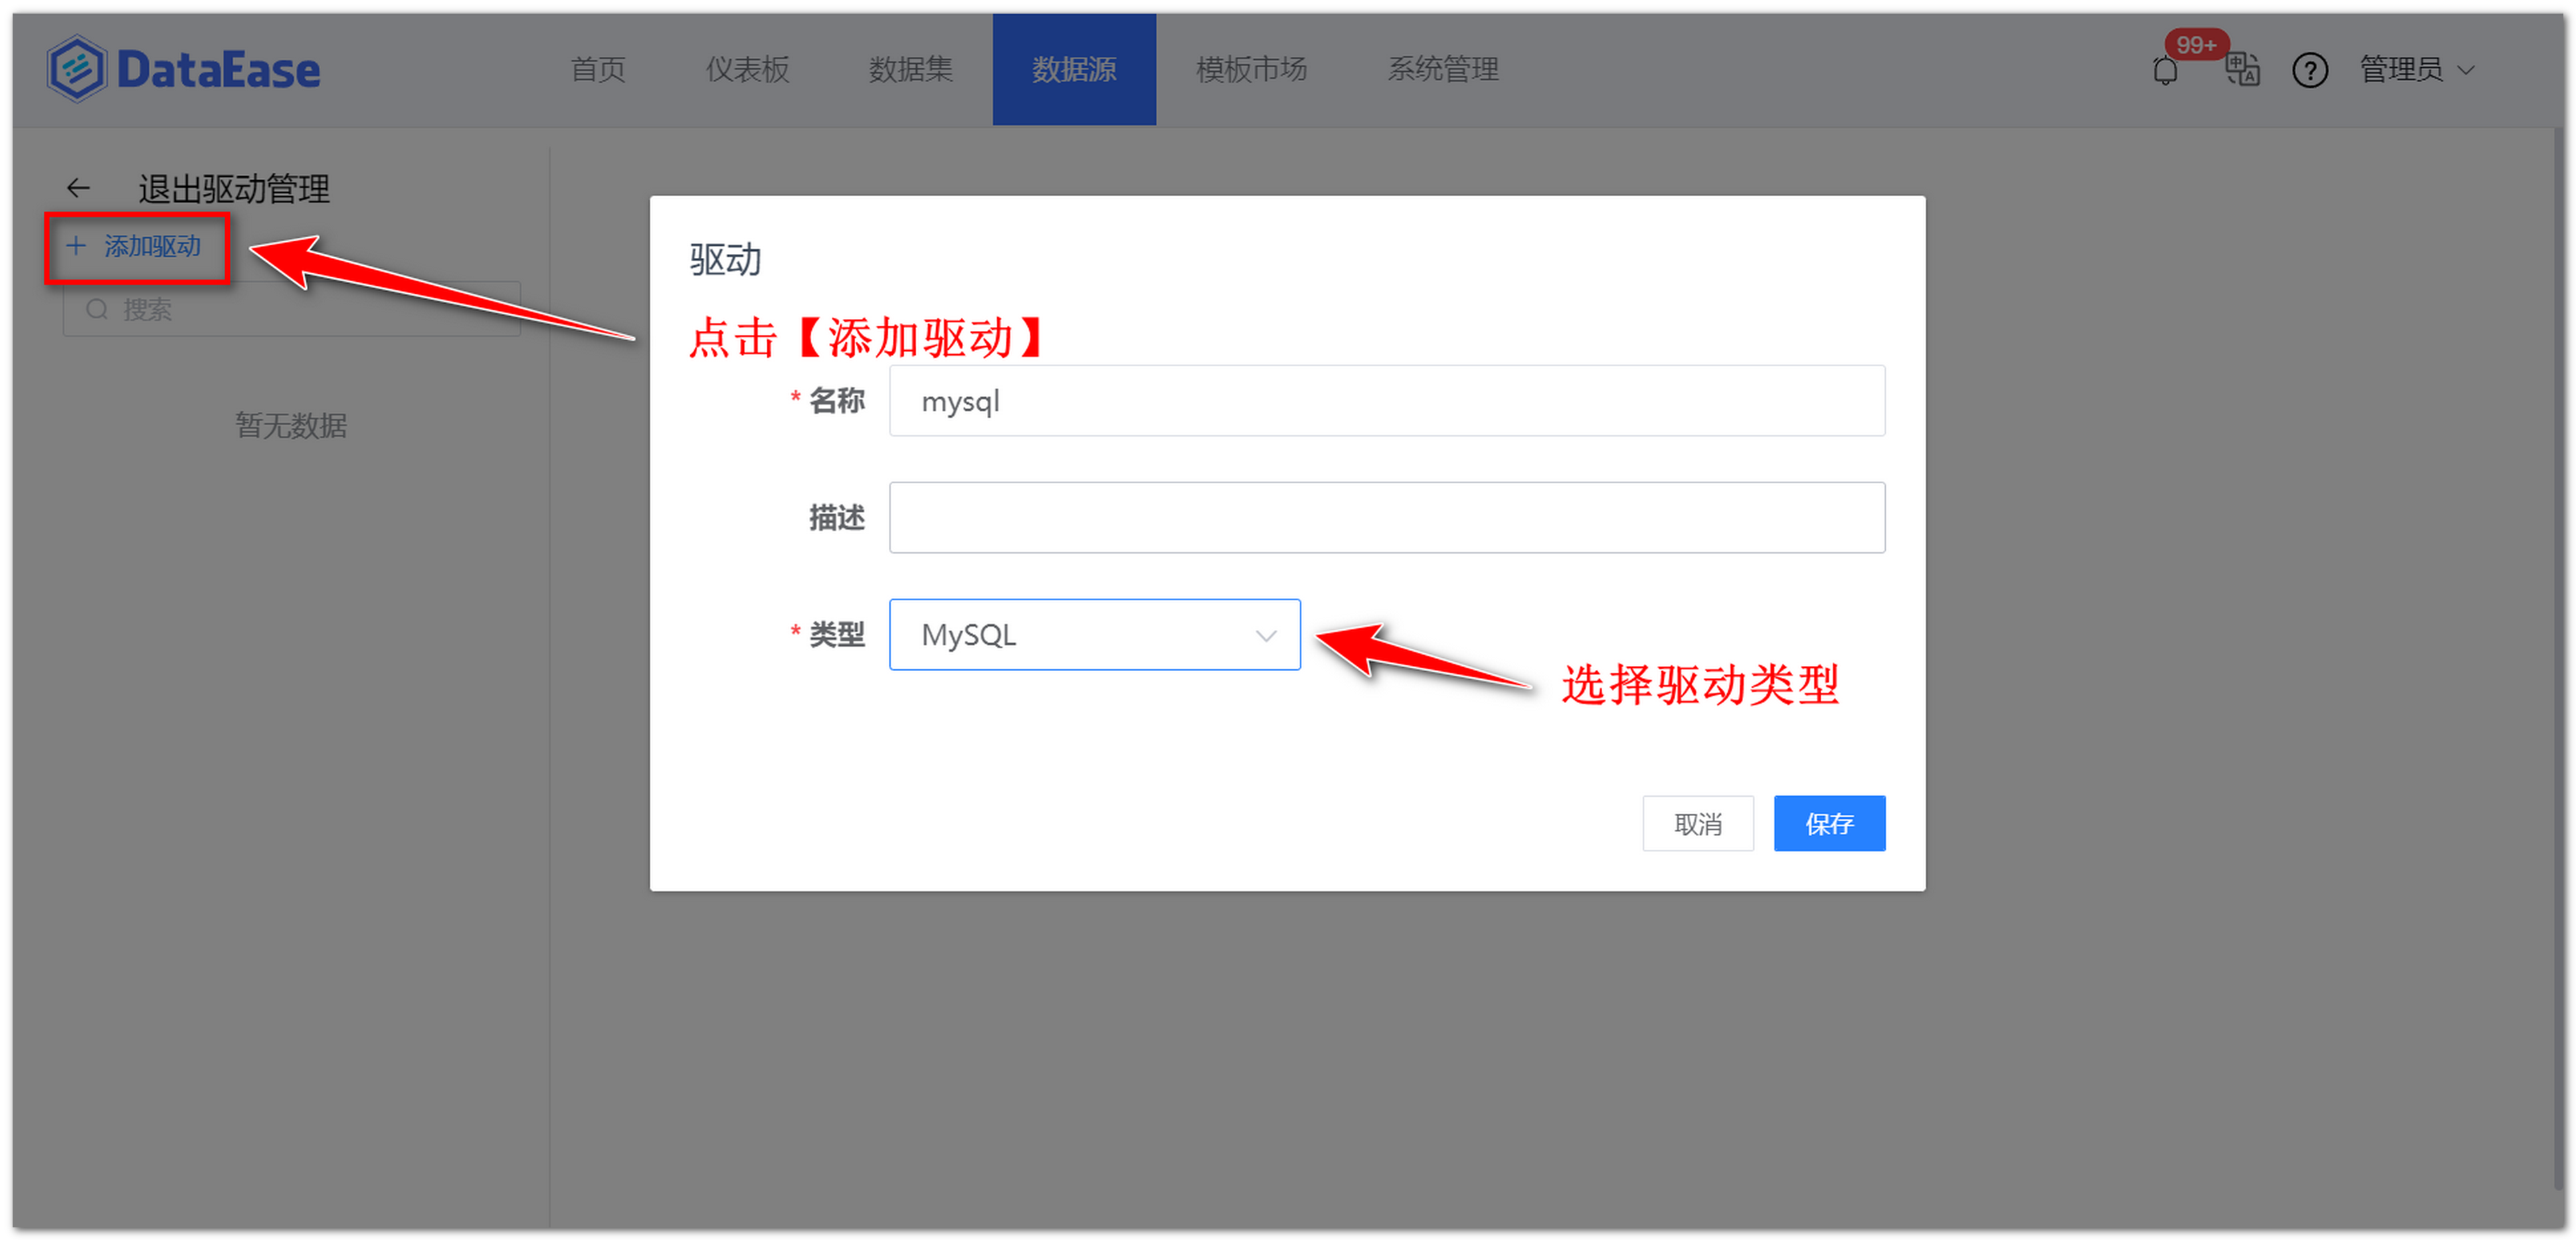
Task: Open the help question mark icon
Action: click(2310, 70)
